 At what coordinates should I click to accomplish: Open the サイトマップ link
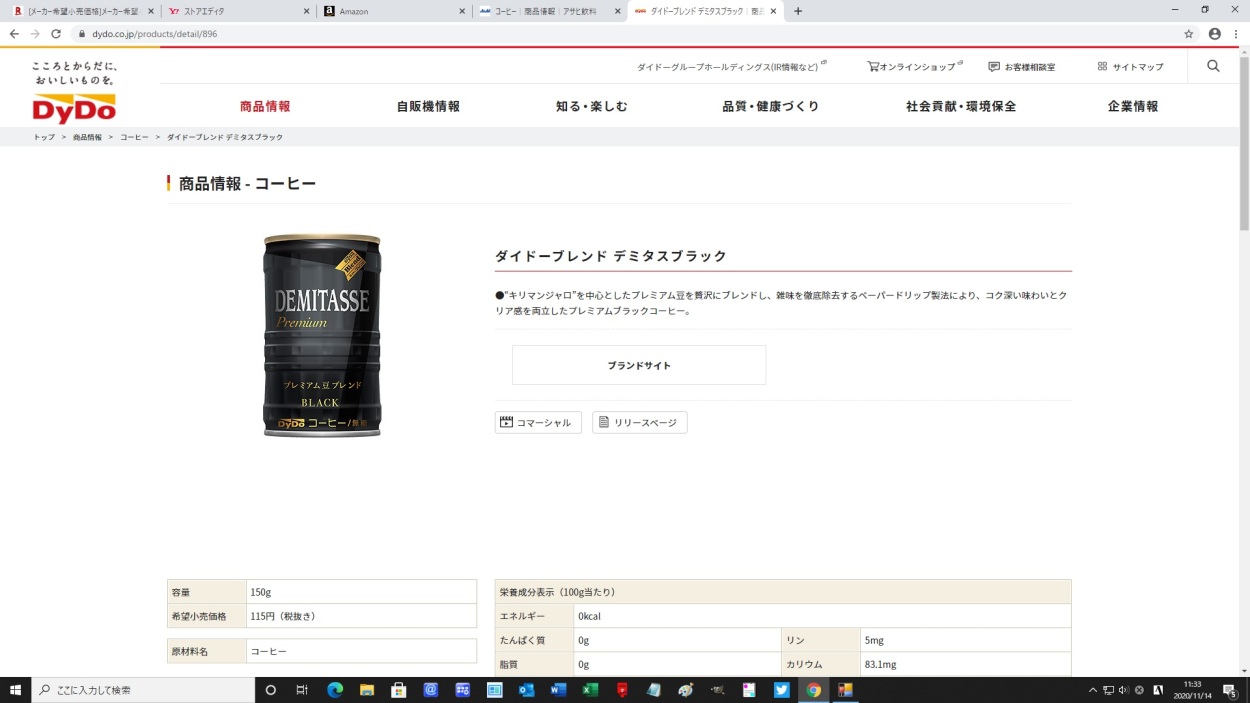1131,67
